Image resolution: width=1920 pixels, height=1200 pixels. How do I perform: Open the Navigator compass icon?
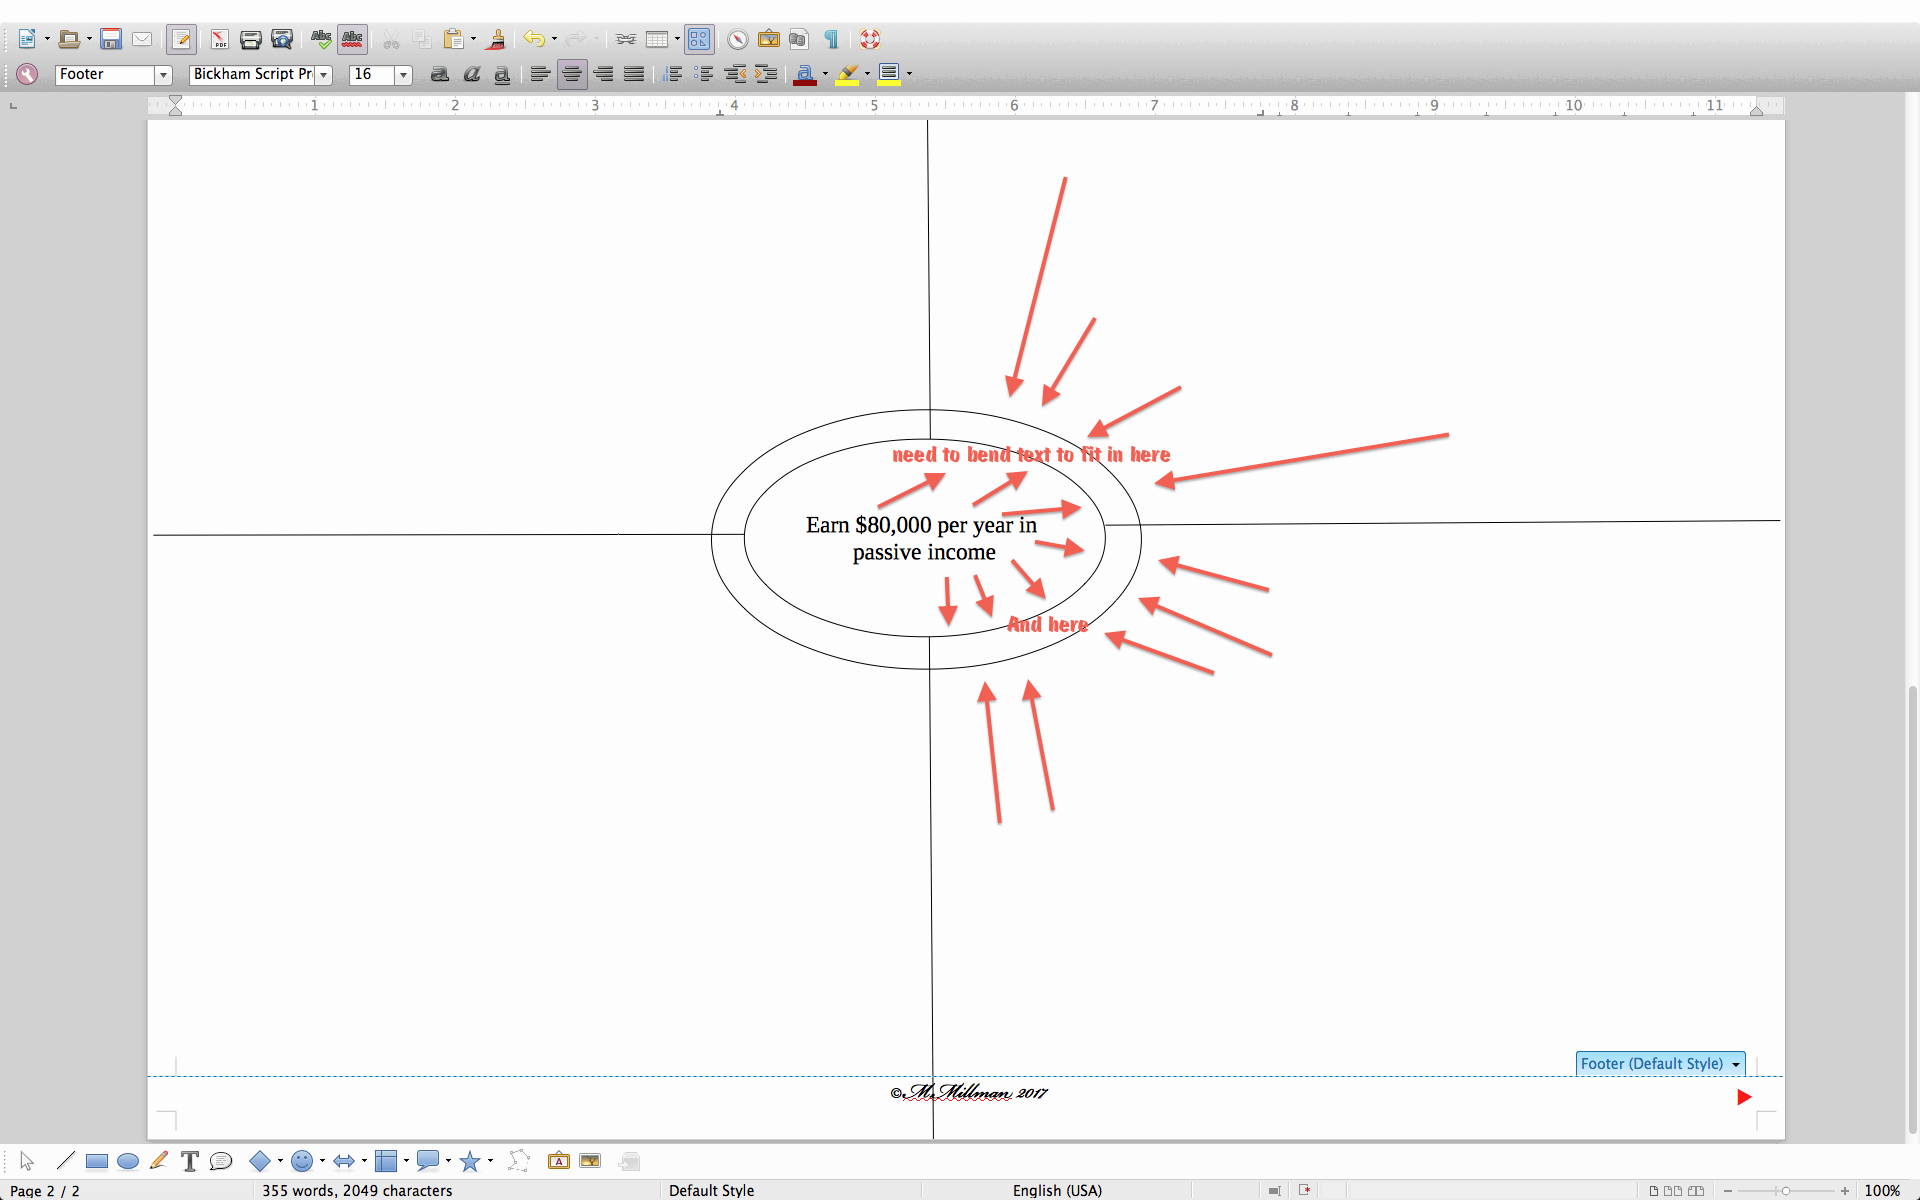737,39
